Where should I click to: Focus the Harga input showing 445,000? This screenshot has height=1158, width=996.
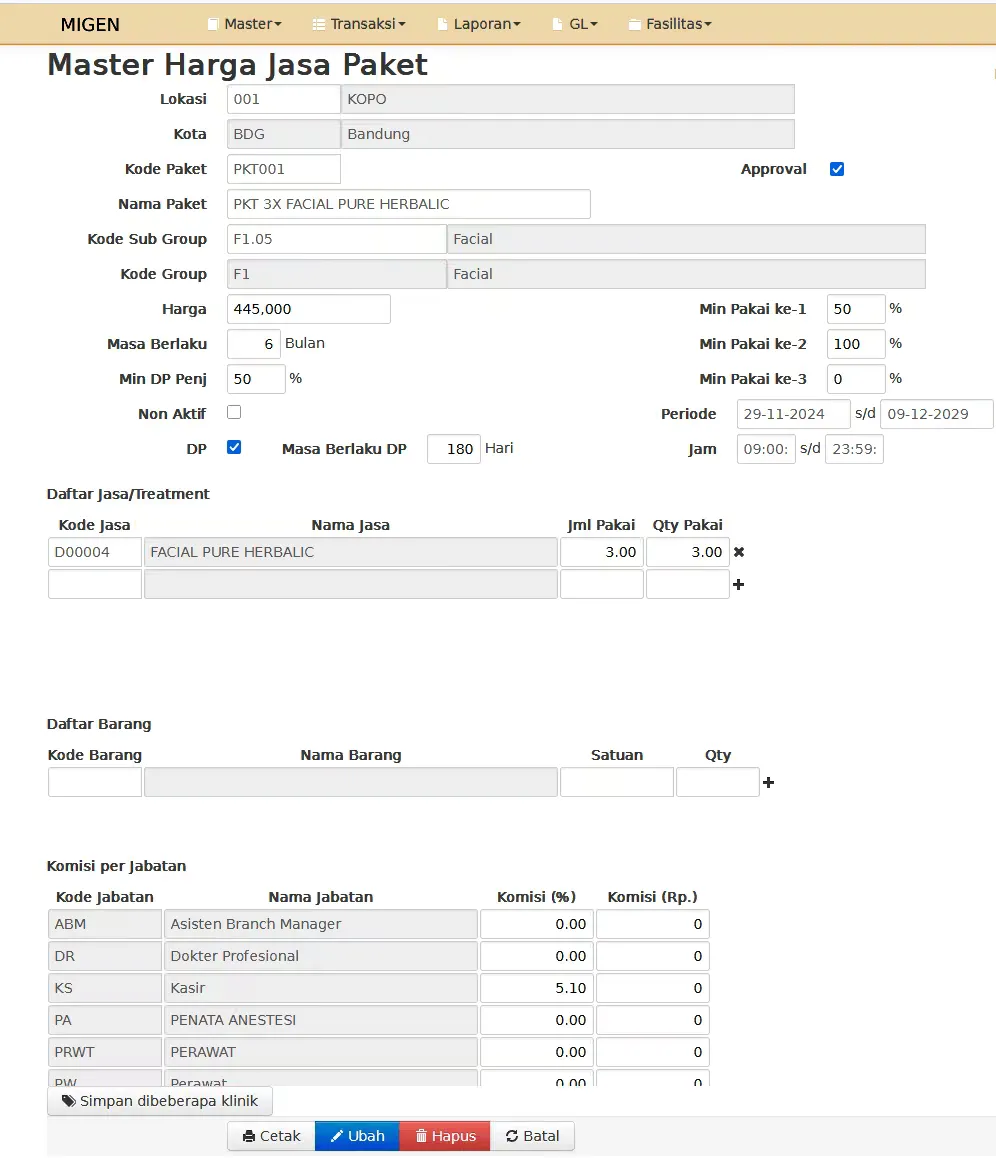(x=309, y=309)
